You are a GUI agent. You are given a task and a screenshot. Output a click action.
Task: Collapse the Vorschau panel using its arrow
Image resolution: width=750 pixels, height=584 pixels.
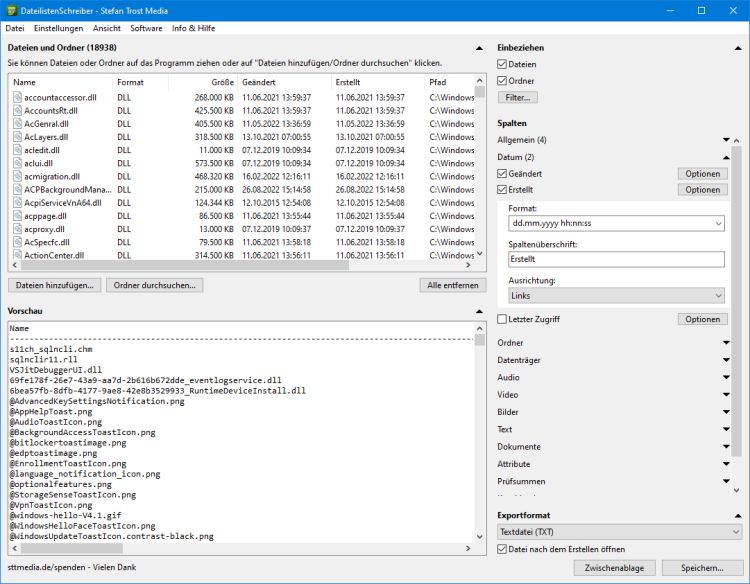[480, 311]
